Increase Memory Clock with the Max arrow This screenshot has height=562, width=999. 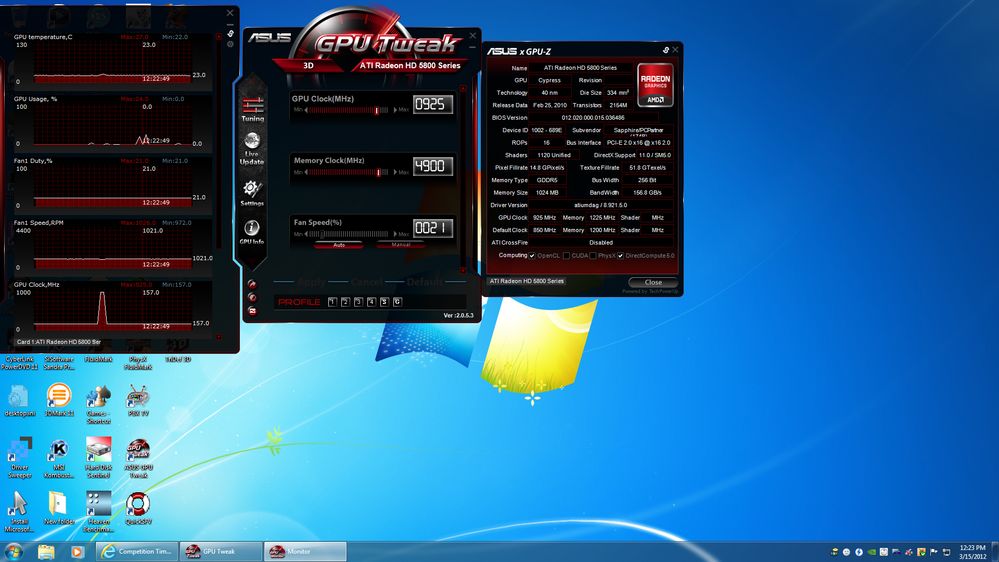[x=395, y=172]
